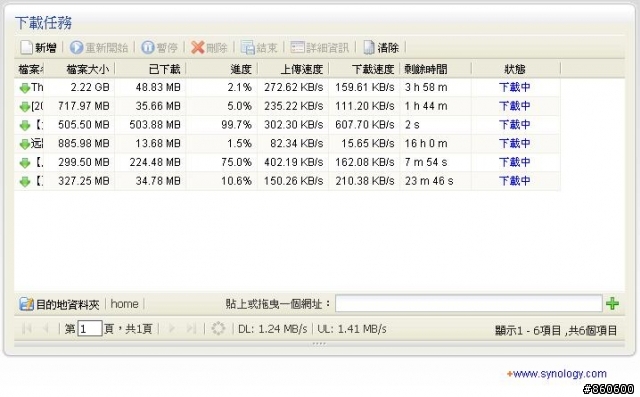Viewport: 640px width, 397px height.
Task: Sort by the 下載速度 column header
Action: 364,69
